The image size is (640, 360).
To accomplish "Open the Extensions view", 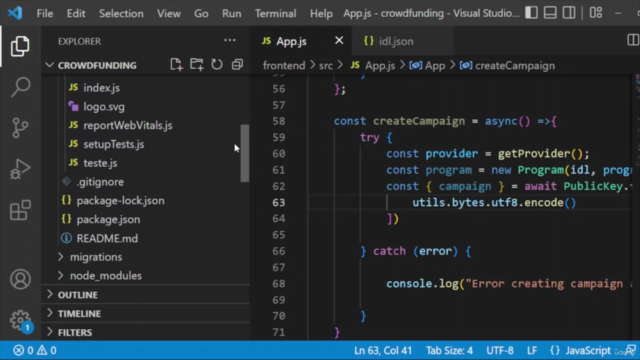I will click(20, 210).
